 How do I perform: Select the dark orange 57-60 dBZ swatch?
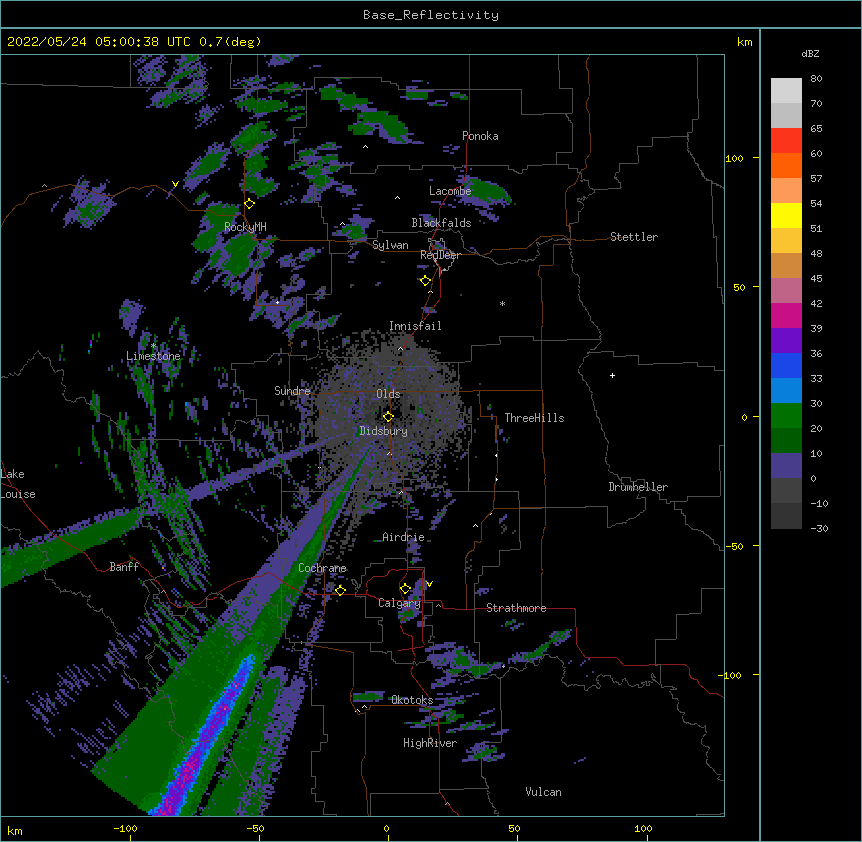[x=786, y=165]
